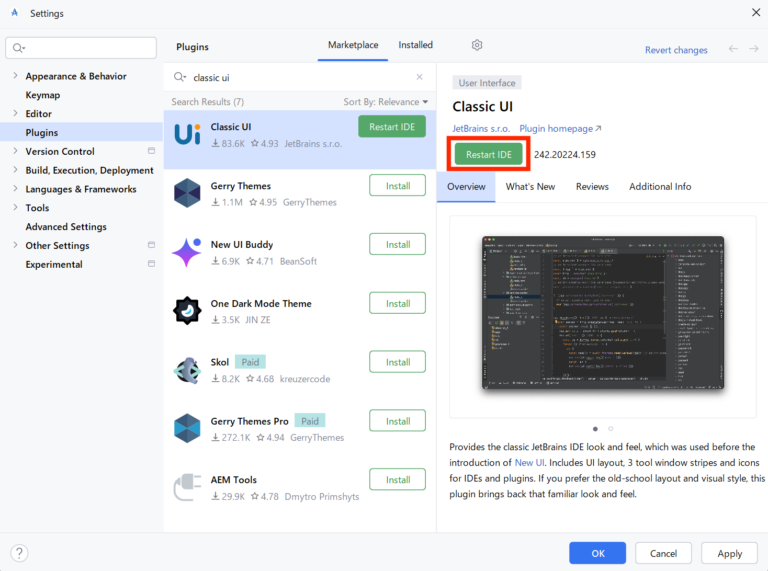This screenshot has width=768, height=571.
Task: Expand Appearance & Behavior settings
Action: tap(15, 75)
